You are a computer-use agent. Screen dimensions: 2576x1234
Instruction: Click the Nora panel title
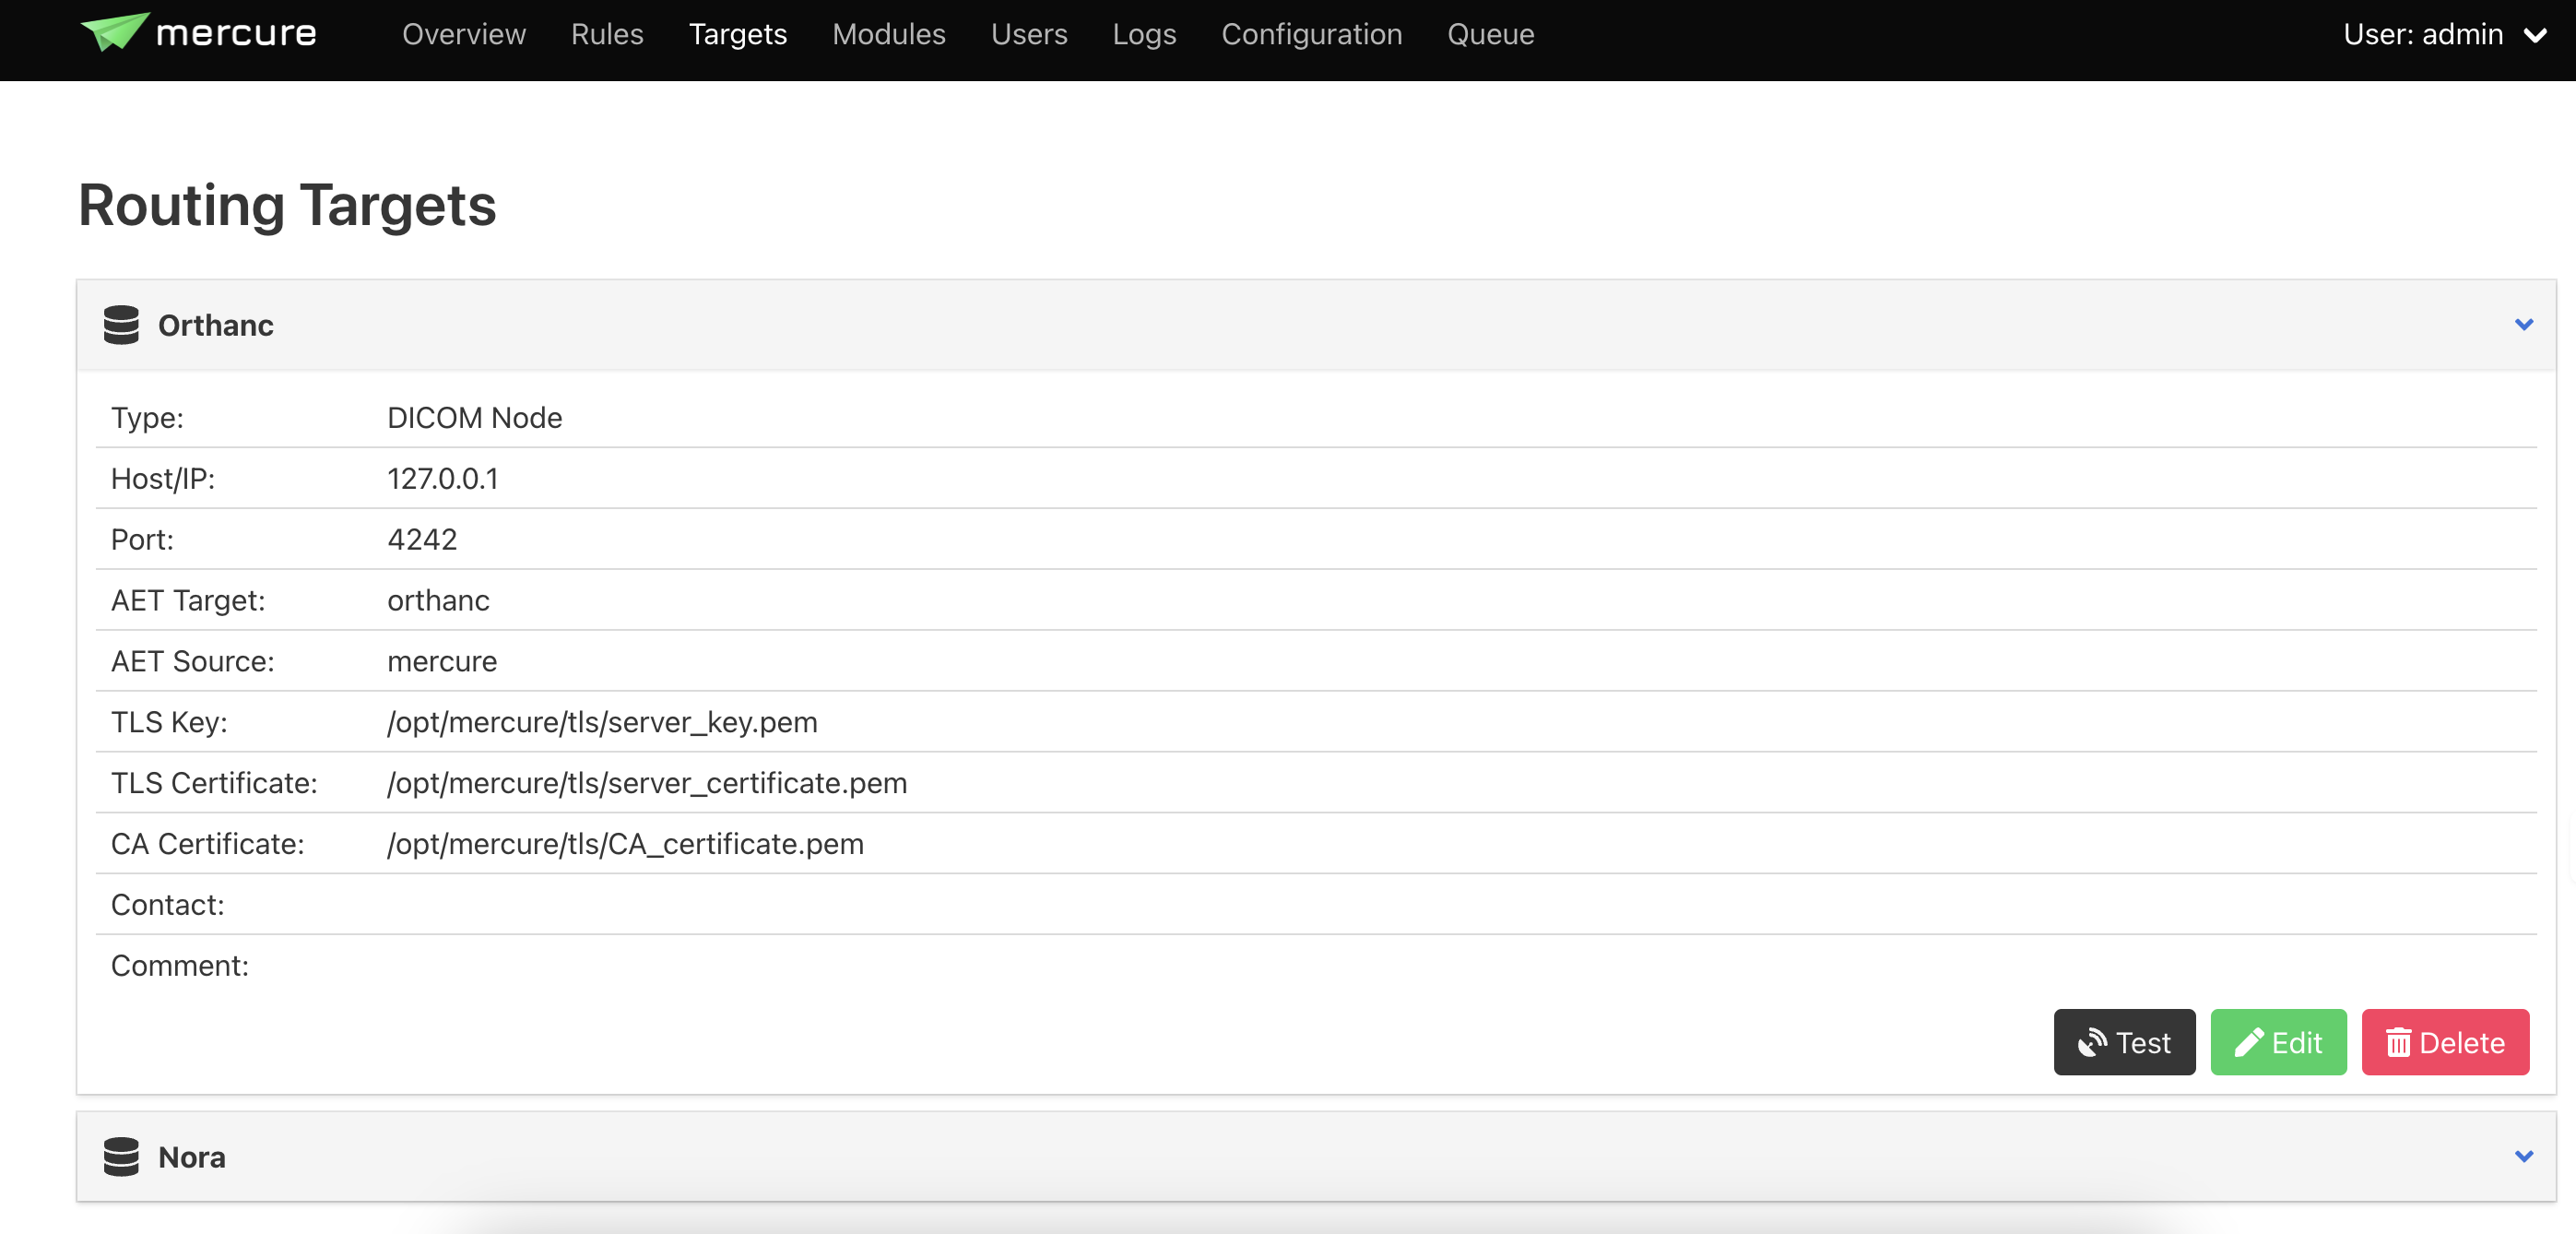click(x=192, y=1157)
